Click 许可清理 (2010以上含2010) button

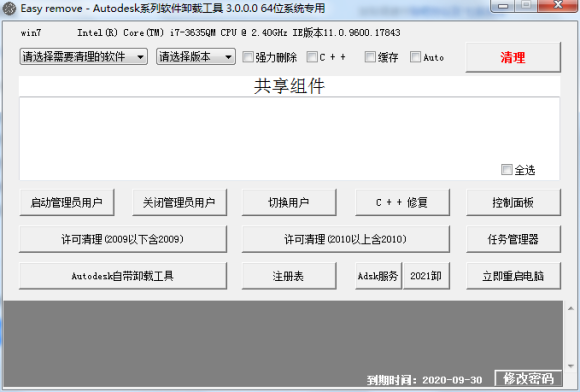pos(346,239)
